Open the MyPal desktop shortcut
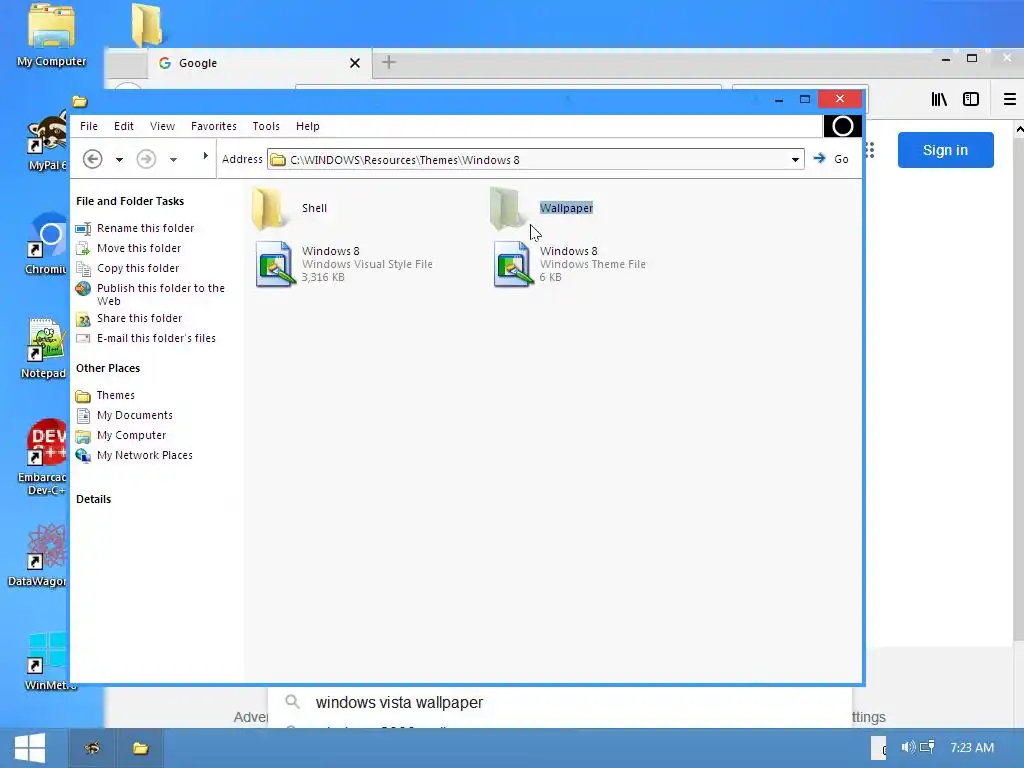The image size is (1024, 768). coord(46,140)
